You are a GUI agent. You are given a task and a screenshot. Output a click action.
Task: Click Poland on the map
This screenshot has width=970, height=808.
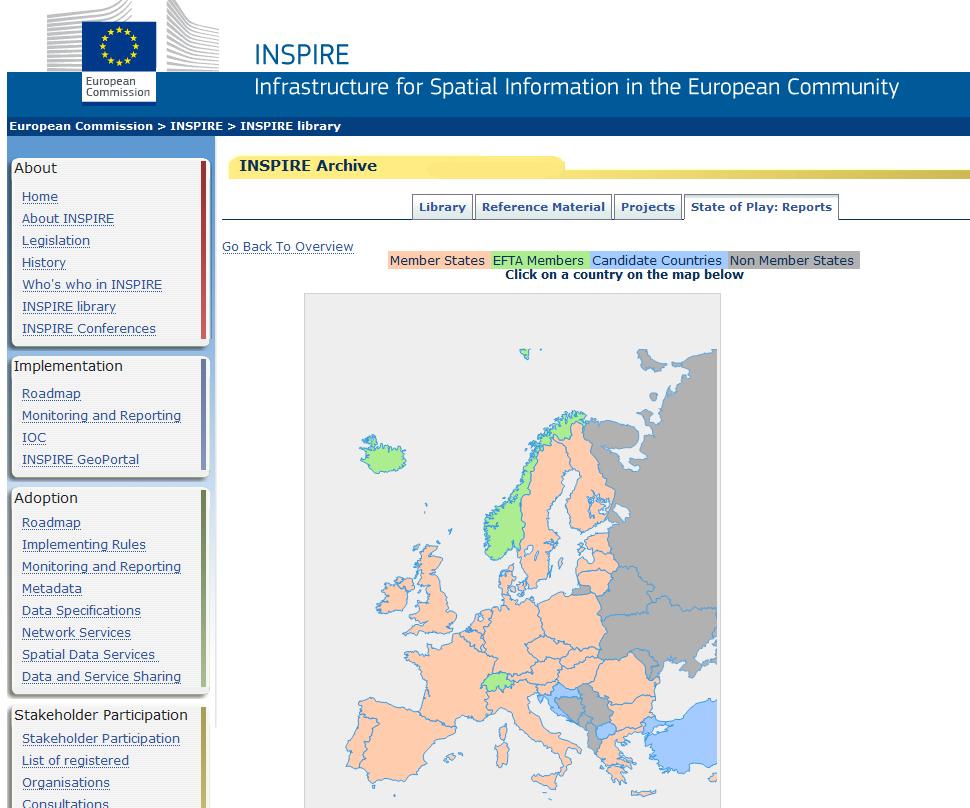(x=572, y=619)
